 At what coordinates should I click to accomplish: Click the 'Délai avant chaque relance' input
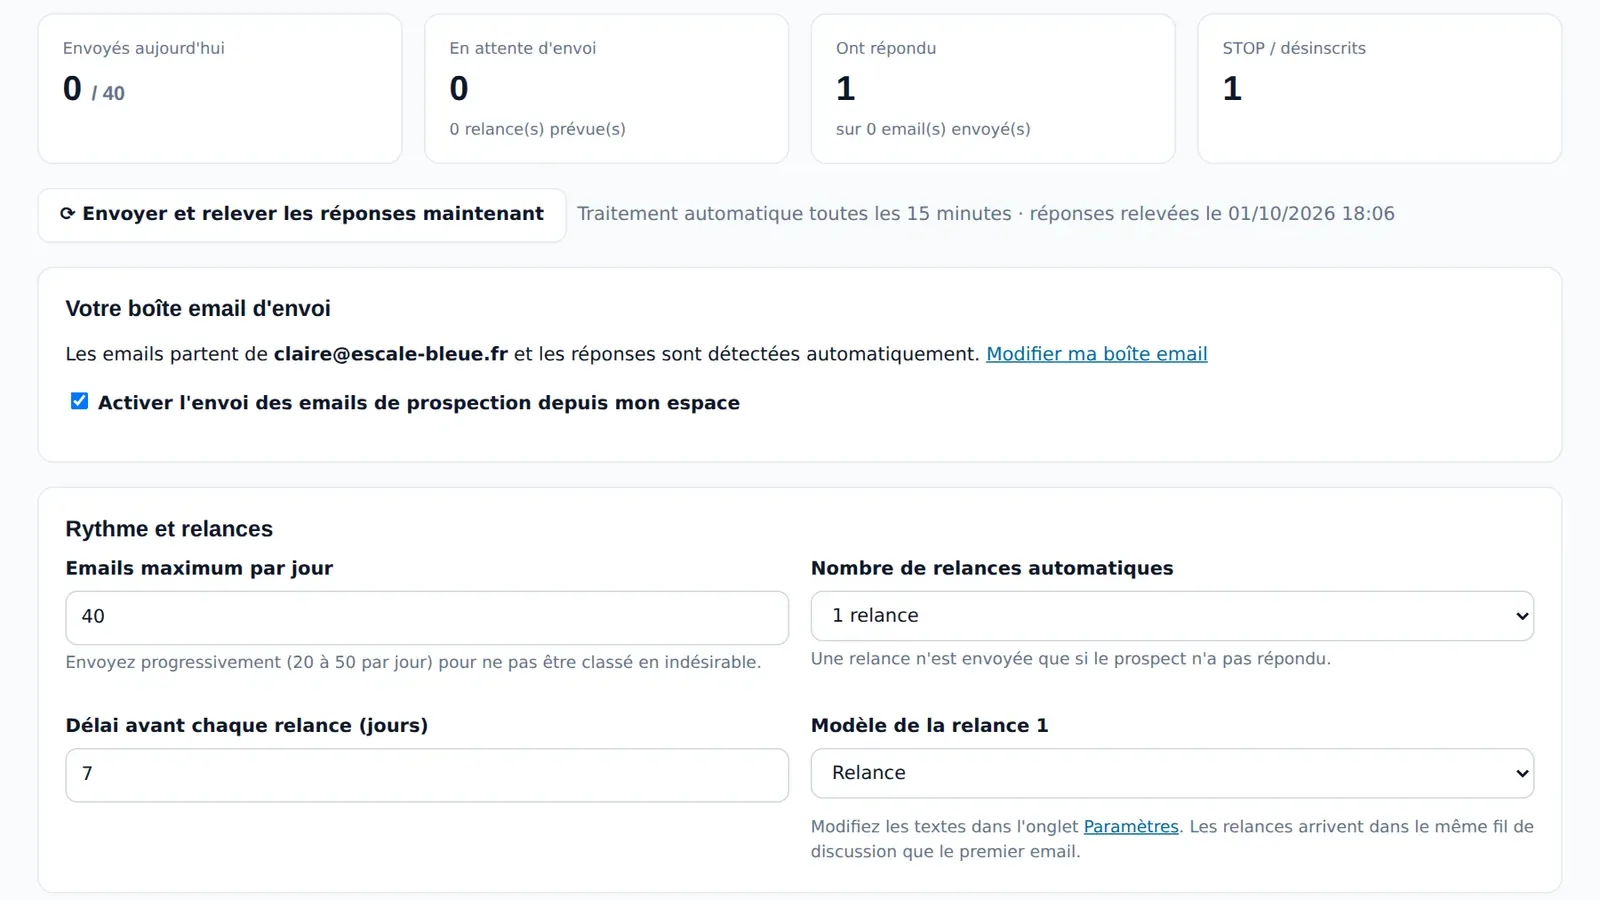coord(427,775)
